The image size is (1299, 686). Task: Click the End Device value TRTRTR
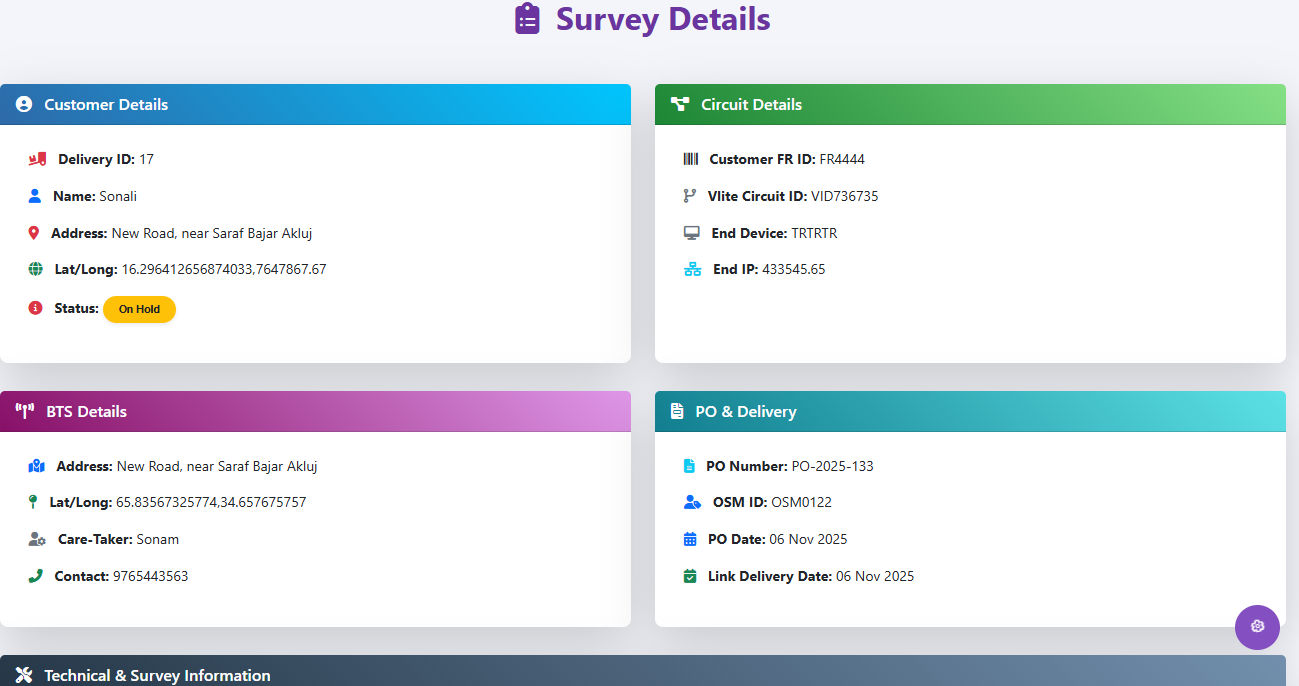pyautogui.click(x=814, y=233)
